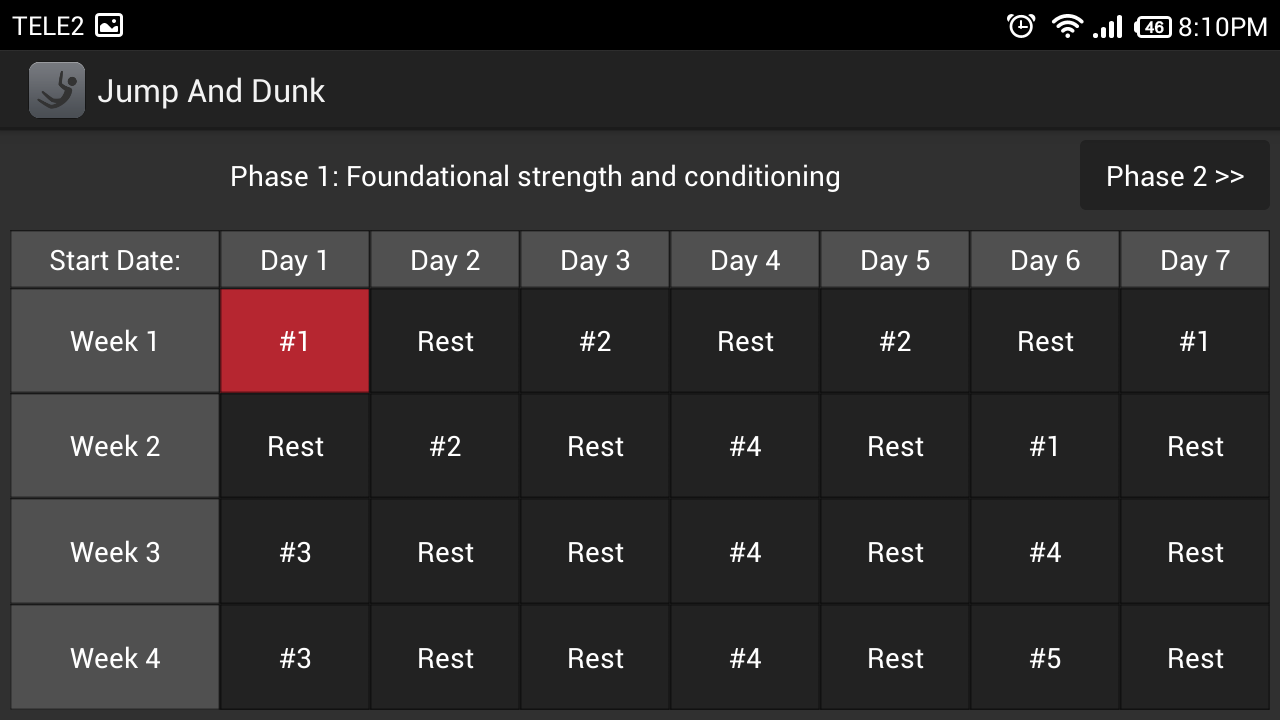1280x720 pixels.
Task: Select the Day 7 column header
Action: (x=1195, y=260)
